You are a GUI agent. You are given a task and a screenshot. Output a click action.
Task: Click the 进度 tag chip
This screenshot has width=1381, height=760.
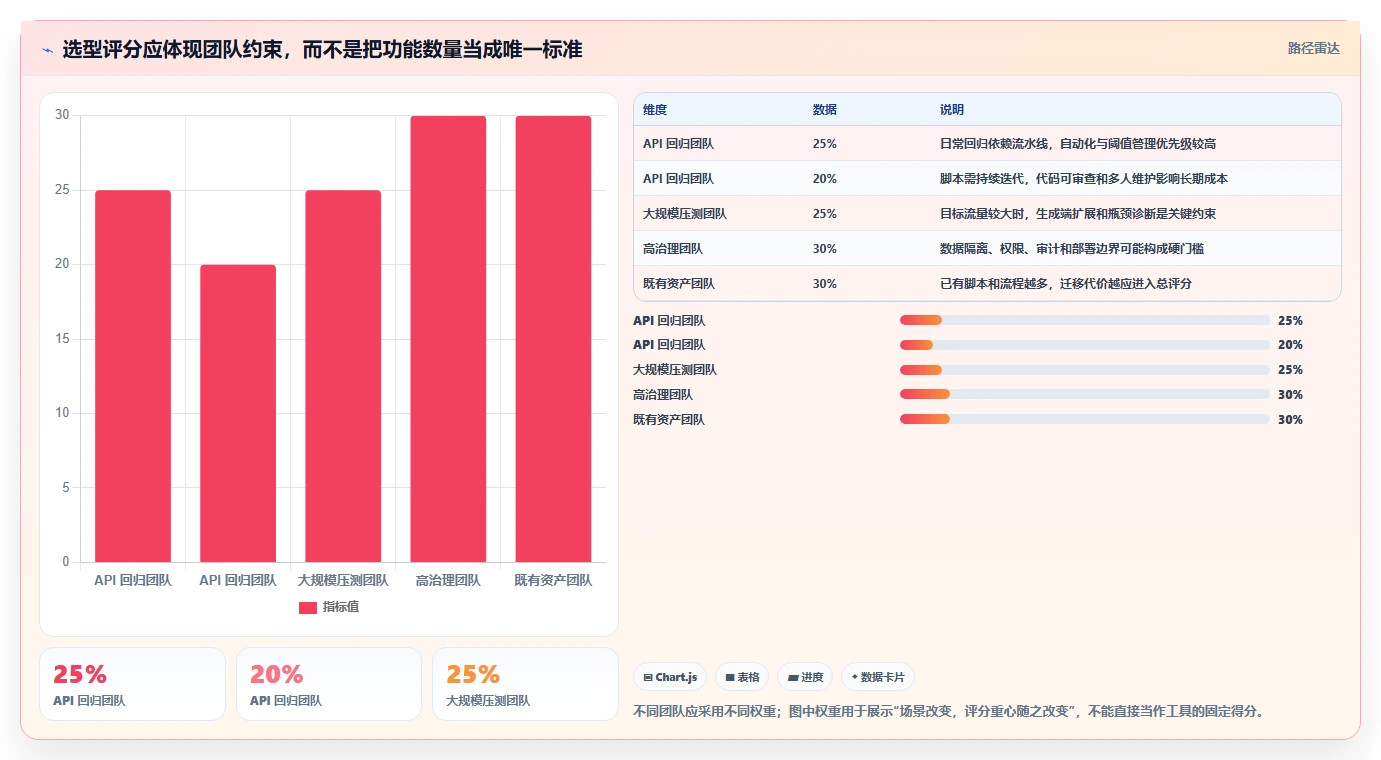tap(805, 677)
